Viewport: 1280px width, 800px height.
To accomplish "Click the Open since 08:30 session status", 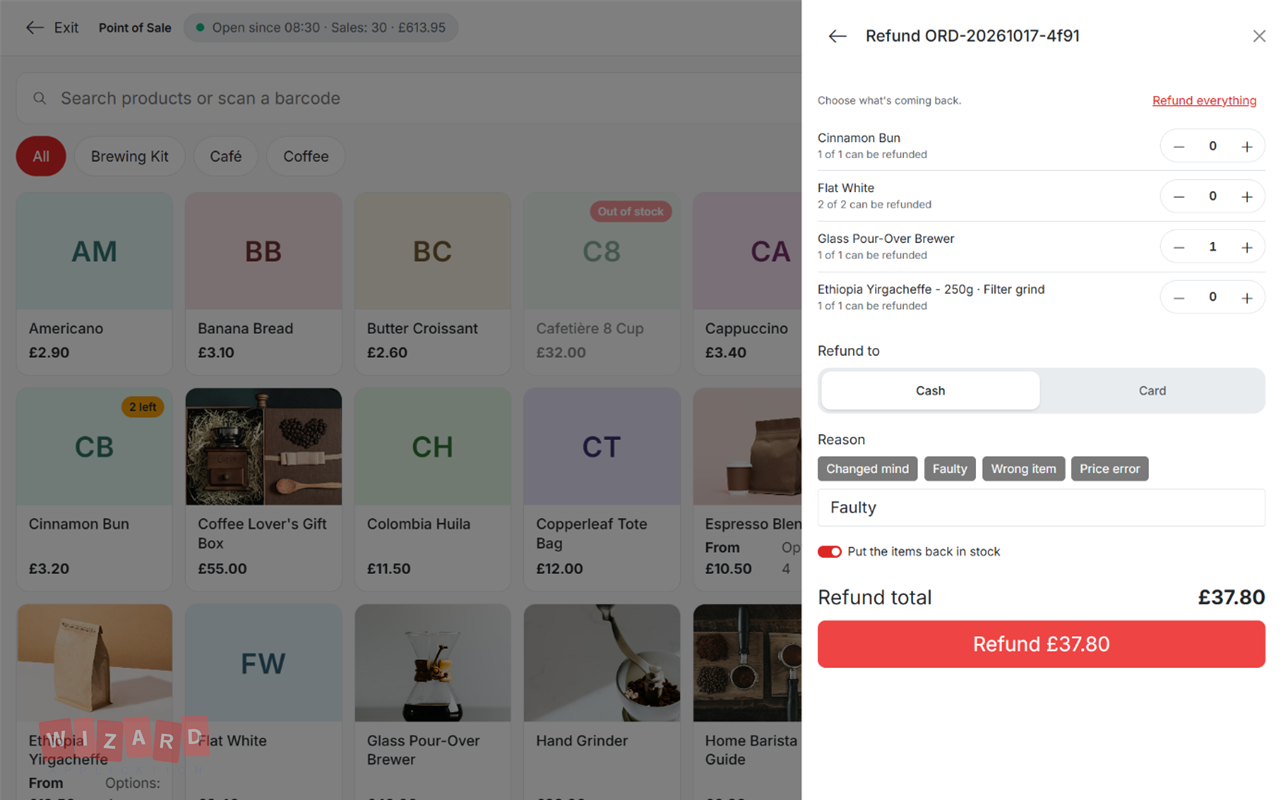I will (x=321, y=28).
